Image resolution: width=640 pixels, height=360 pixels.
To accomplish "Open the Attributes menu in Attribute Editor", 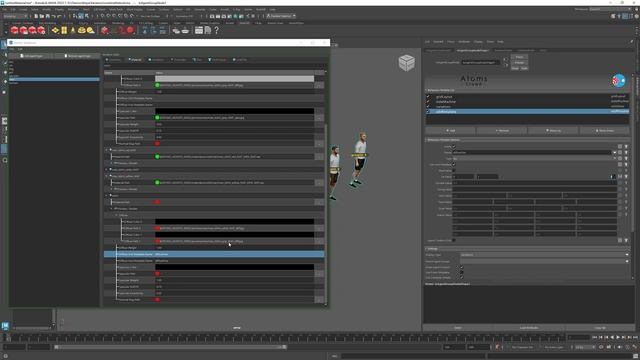I will (x=464, y=42).
